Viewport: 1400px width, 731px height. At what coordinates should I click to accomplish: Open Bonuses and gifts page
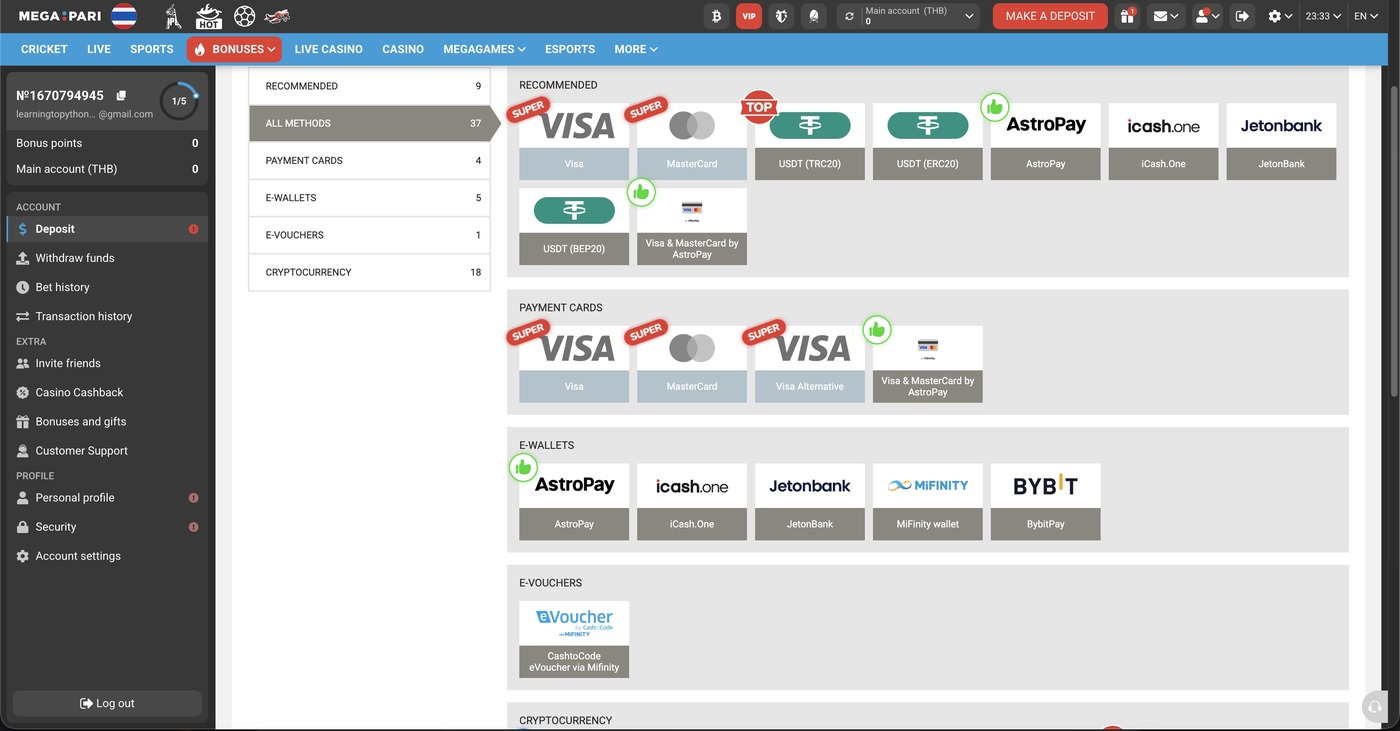pos(107,421)
